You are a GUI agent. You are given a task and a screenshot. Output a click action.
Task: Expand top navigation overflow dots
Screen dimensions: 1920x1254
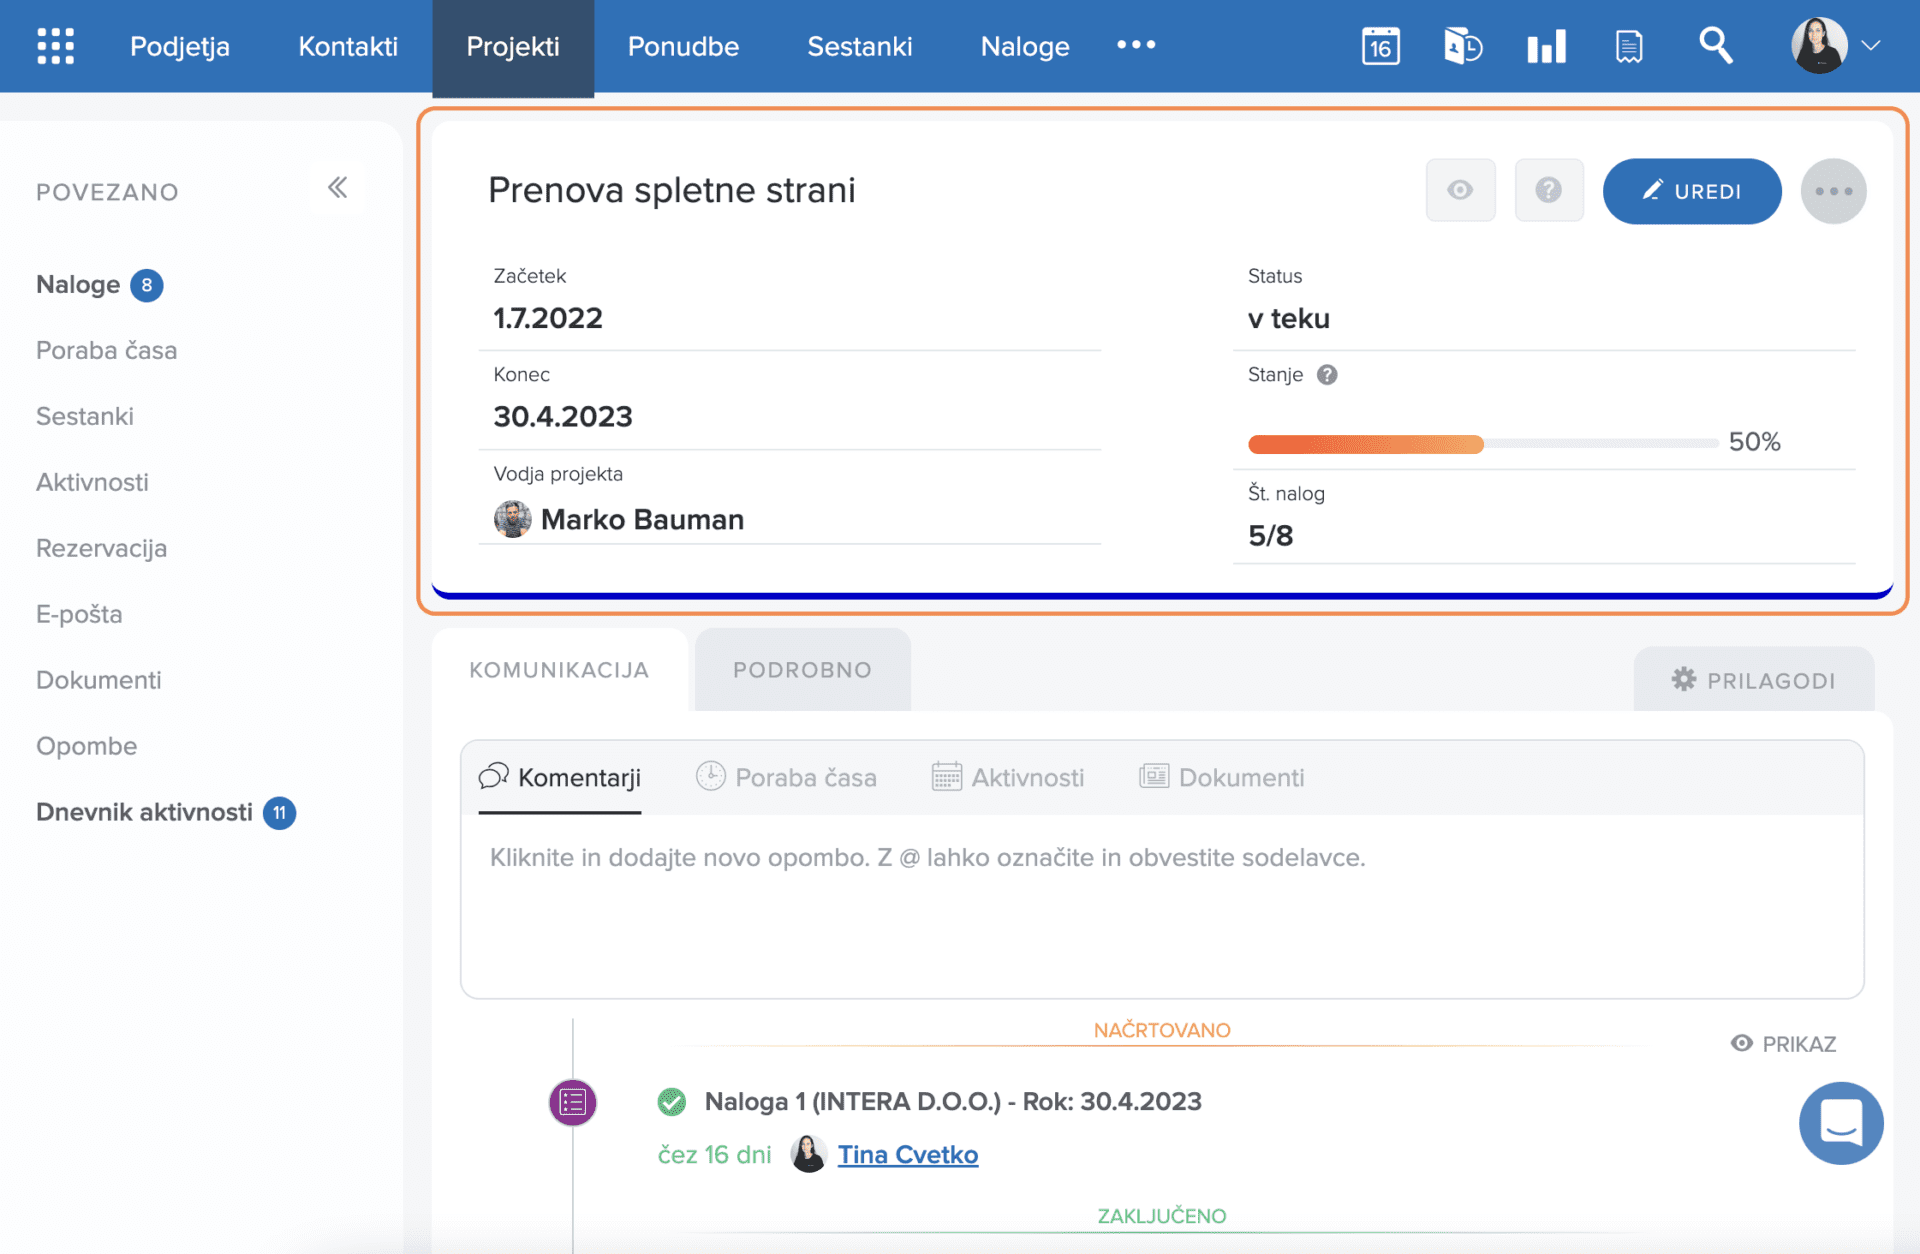coord(1136,45)
